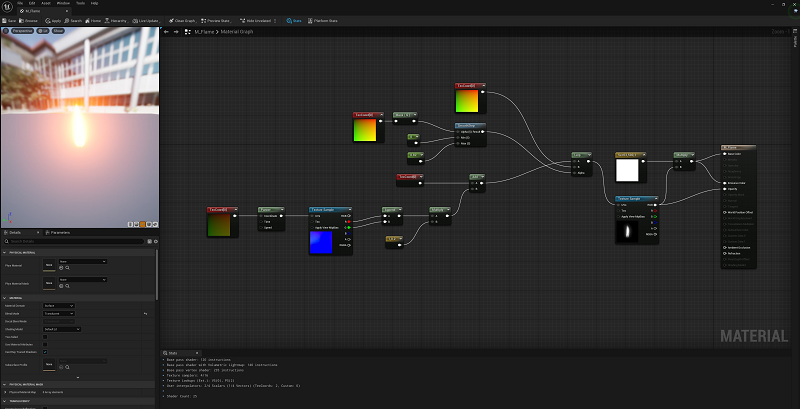Click Browse to find asset in Content Browser
Image resolution: width=800 pixels, height=409 pixels.
[29, 21]
